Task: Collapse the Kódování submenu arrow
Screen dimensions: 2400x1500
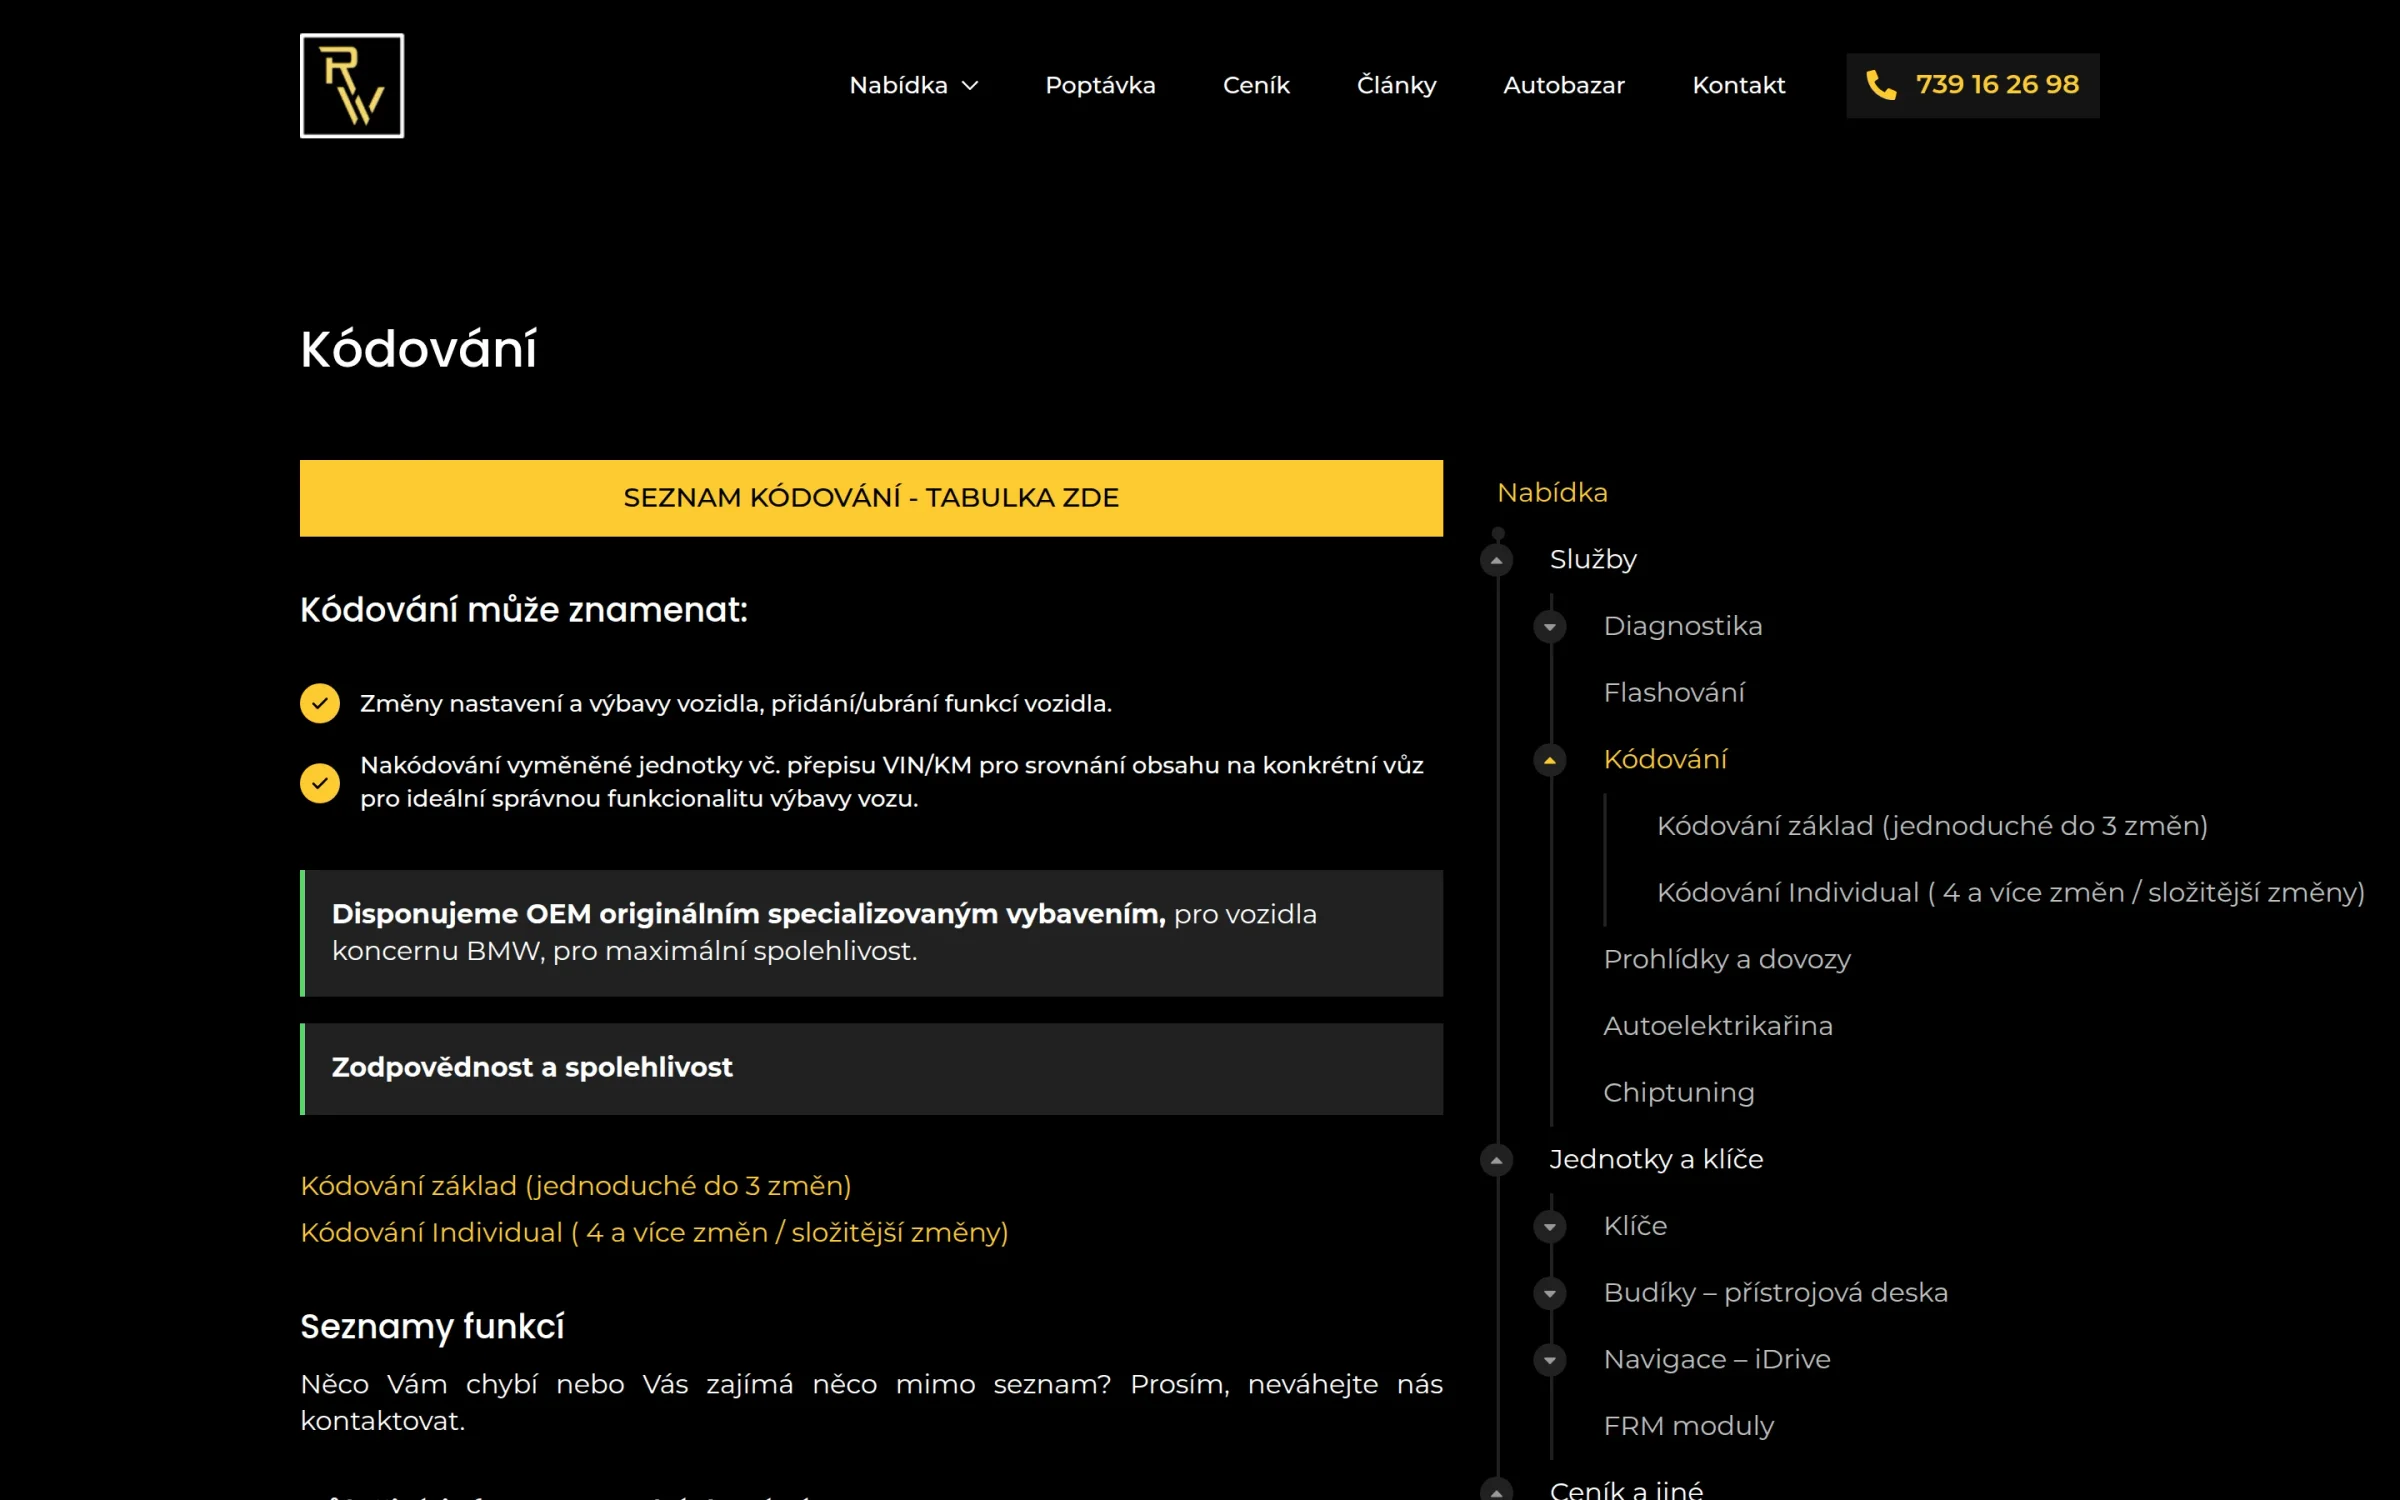Action: (x=1550, y=760)
